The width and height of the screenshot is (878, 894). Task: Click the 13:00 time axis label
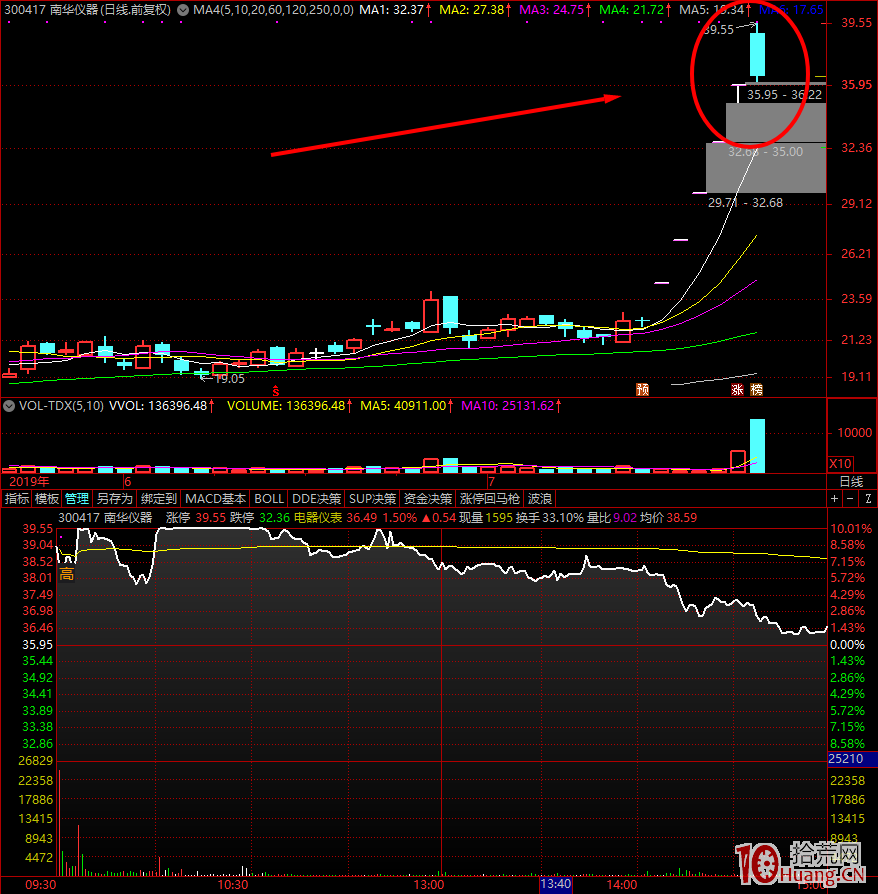pyautogui.click(x=429, y=885)
